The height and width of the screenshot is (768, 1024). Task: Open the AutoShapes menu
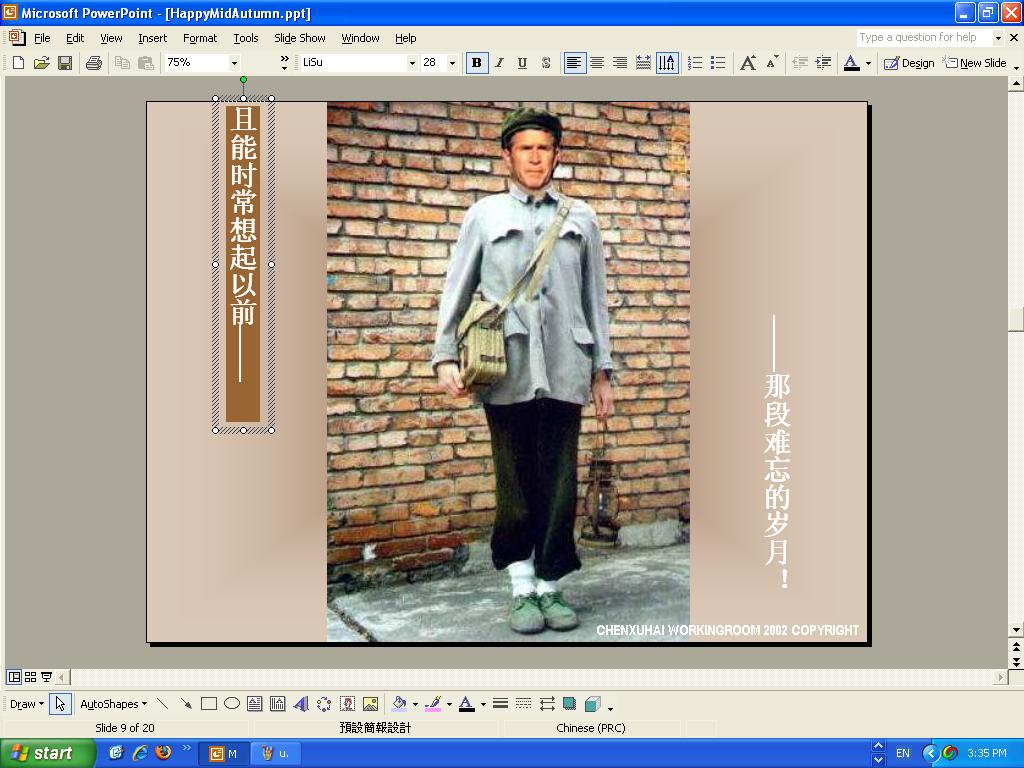112,704
